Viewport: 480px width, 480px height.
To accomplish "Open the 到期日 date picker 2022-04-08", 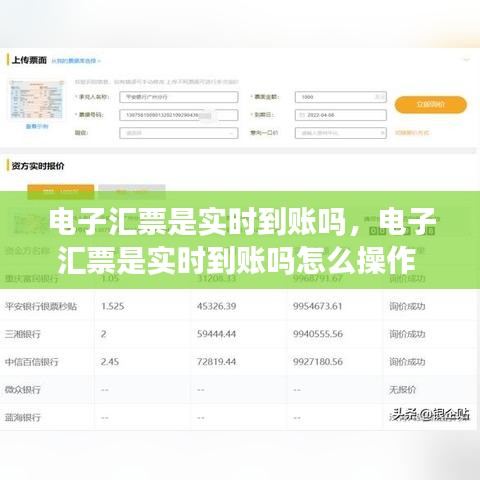I will 341,115.
